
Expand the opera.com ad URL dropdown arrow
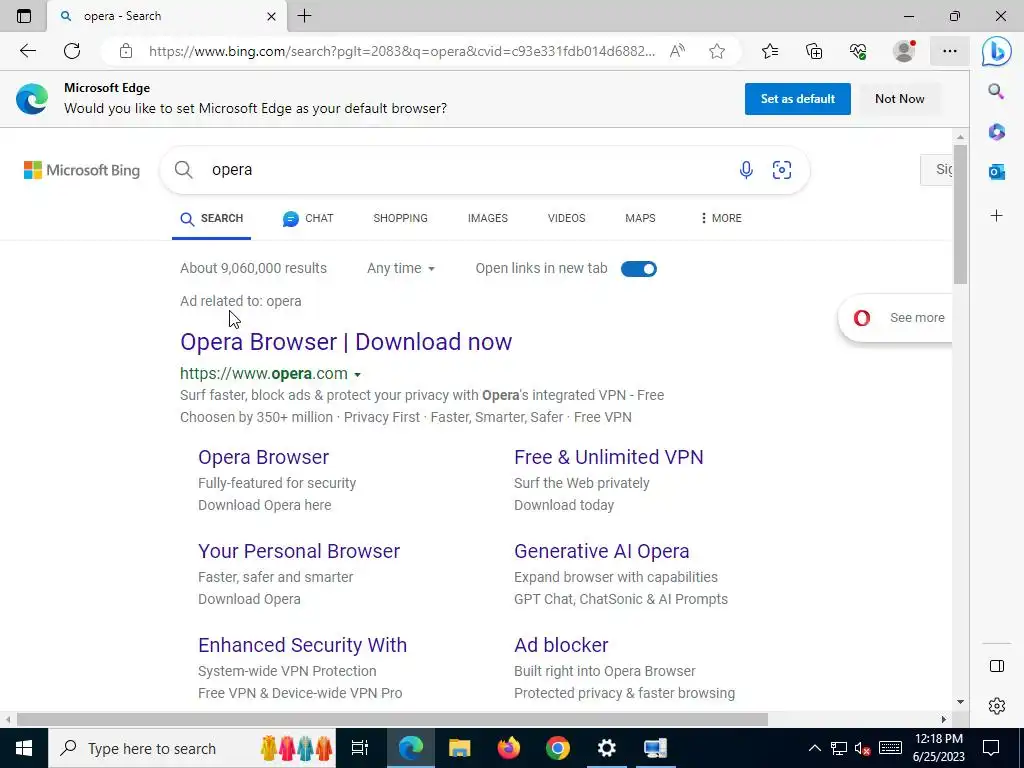pyautogui.click(x=357, y=375)
